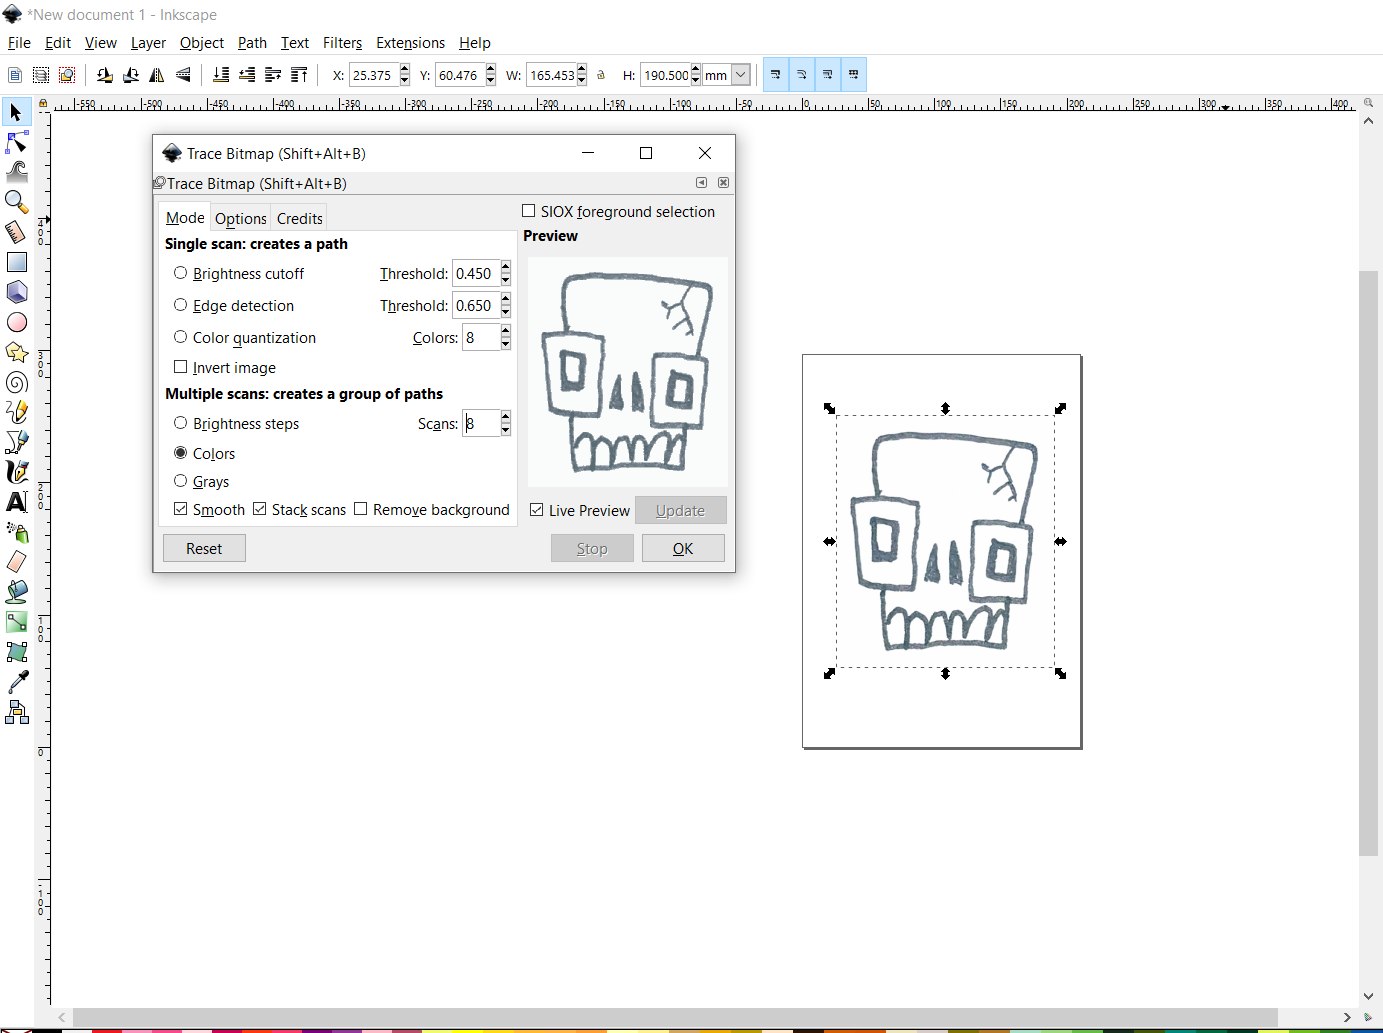The image size is (1383, 1033).
Task: Click the Raise to Top icon
Action: (299, 75)
